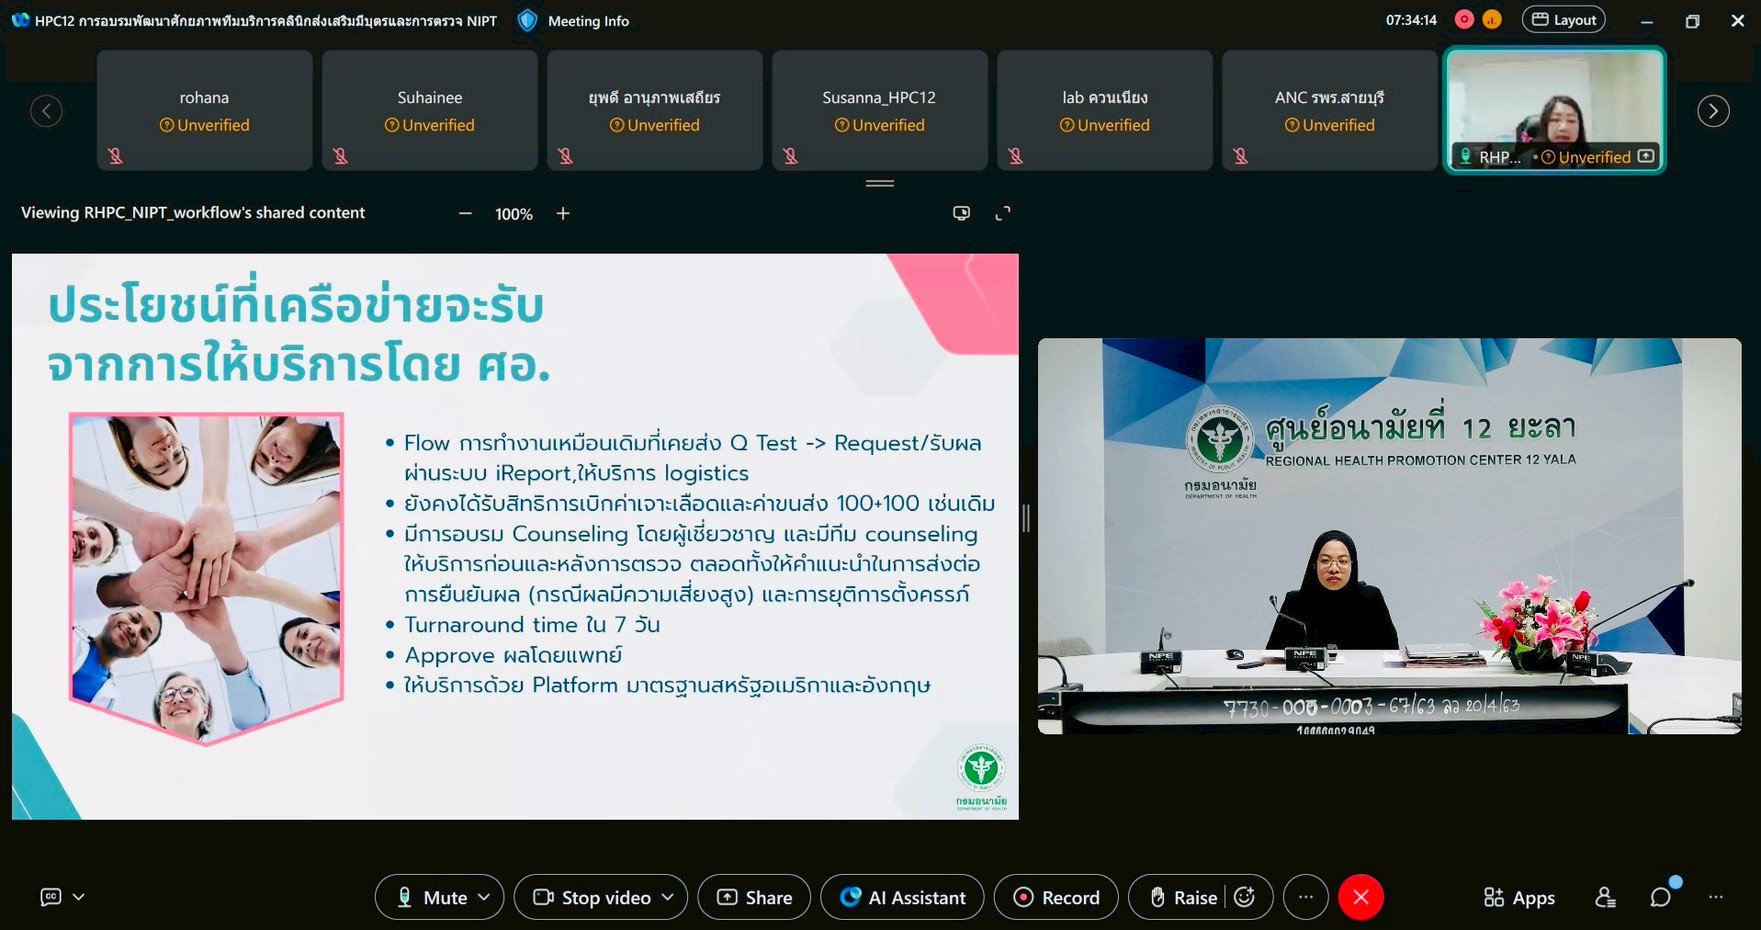
Task: Click the Share button
Action: click(x=754, y=897)
